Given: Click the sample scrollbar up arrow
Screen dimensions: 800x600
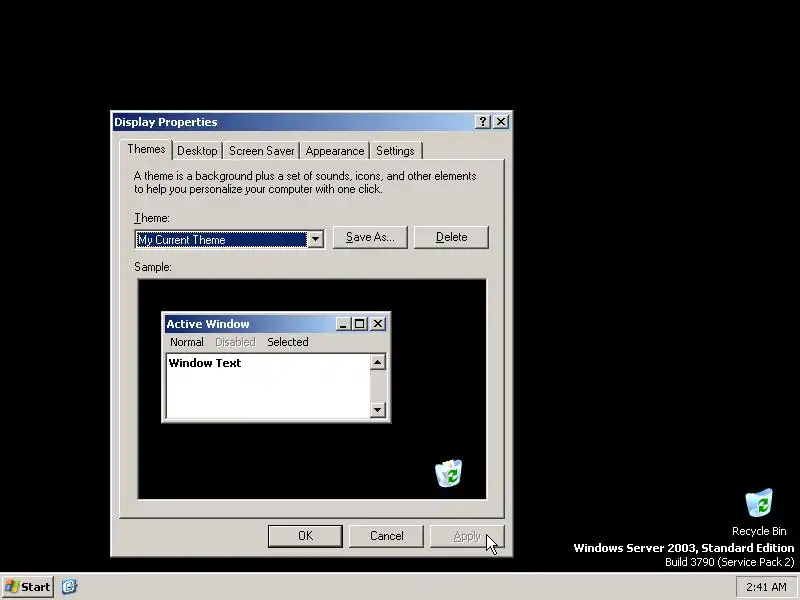Looking at the screenshot, I should click(378, 362).
